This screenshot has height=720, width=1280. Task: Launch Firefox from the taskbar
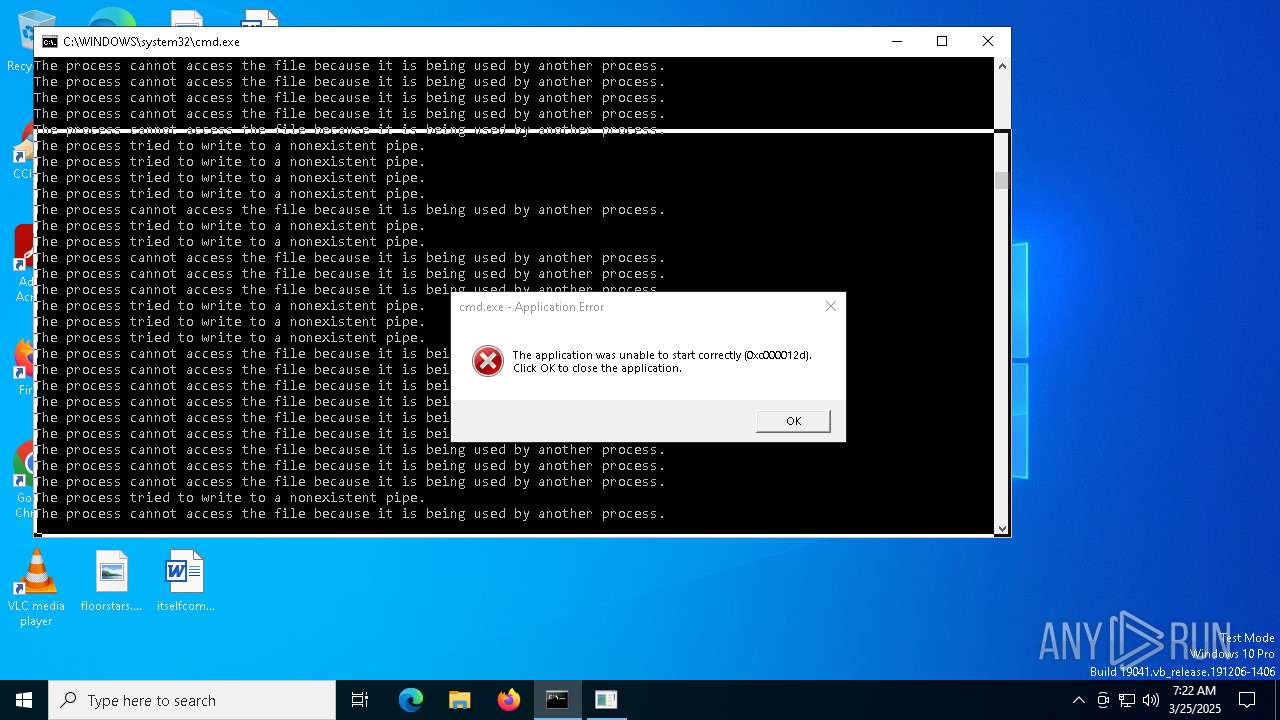pyautogui.click(x=509, y=700)
